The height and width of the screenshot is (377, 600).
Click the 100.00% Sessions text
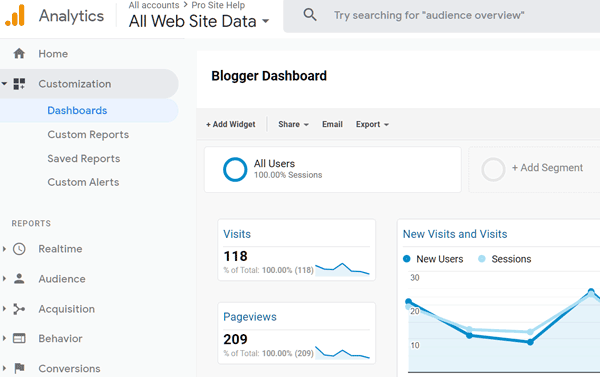tap(288, 175)
